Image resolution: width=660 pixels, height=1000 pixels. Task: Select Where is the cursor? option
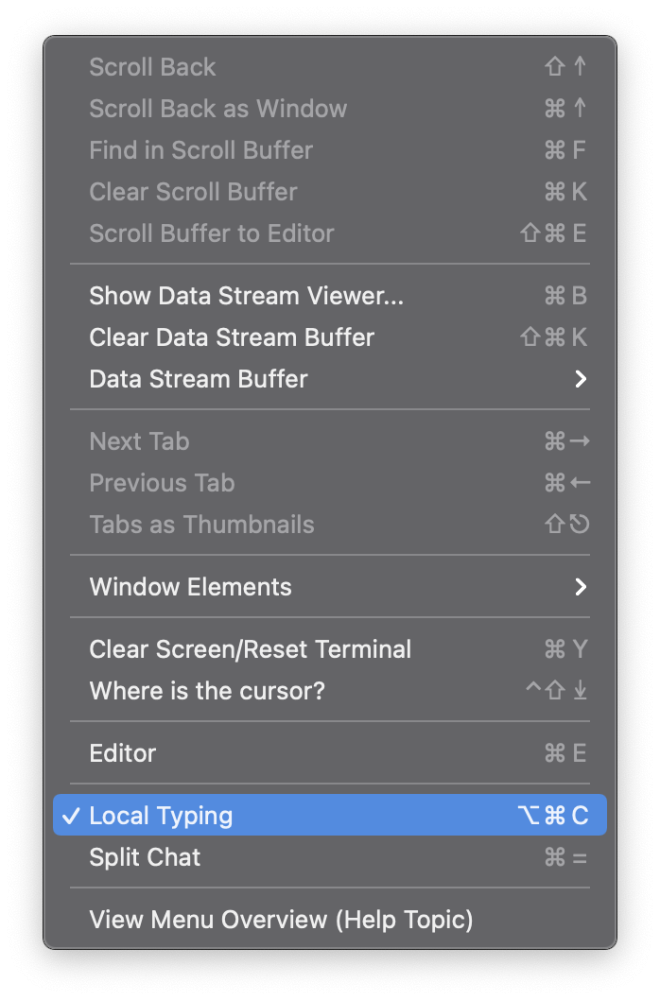[207, 692]
